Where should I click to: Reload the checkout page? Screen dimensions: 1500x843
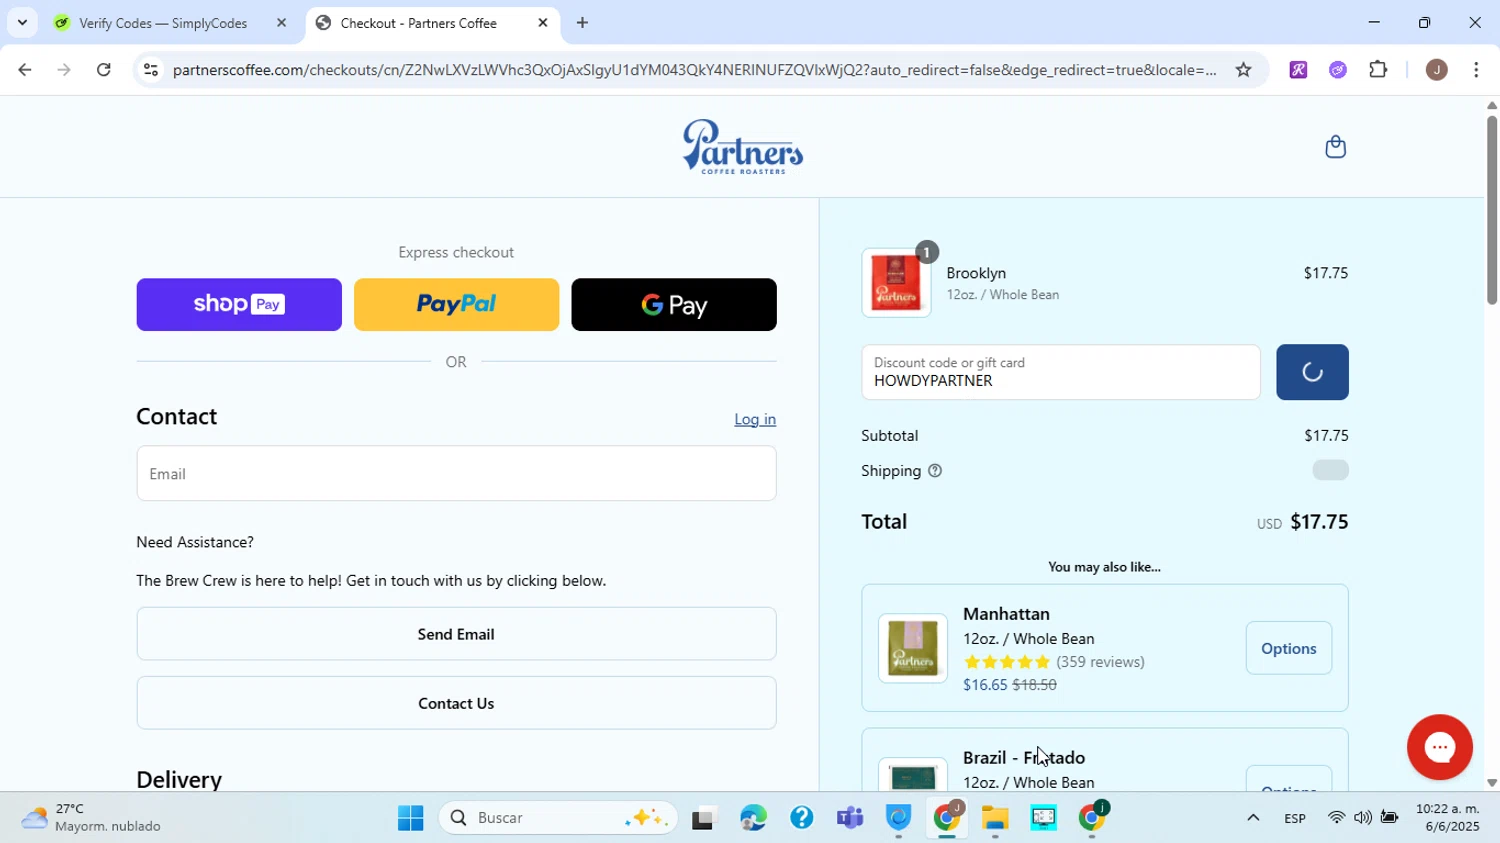(x=104, y=70)
